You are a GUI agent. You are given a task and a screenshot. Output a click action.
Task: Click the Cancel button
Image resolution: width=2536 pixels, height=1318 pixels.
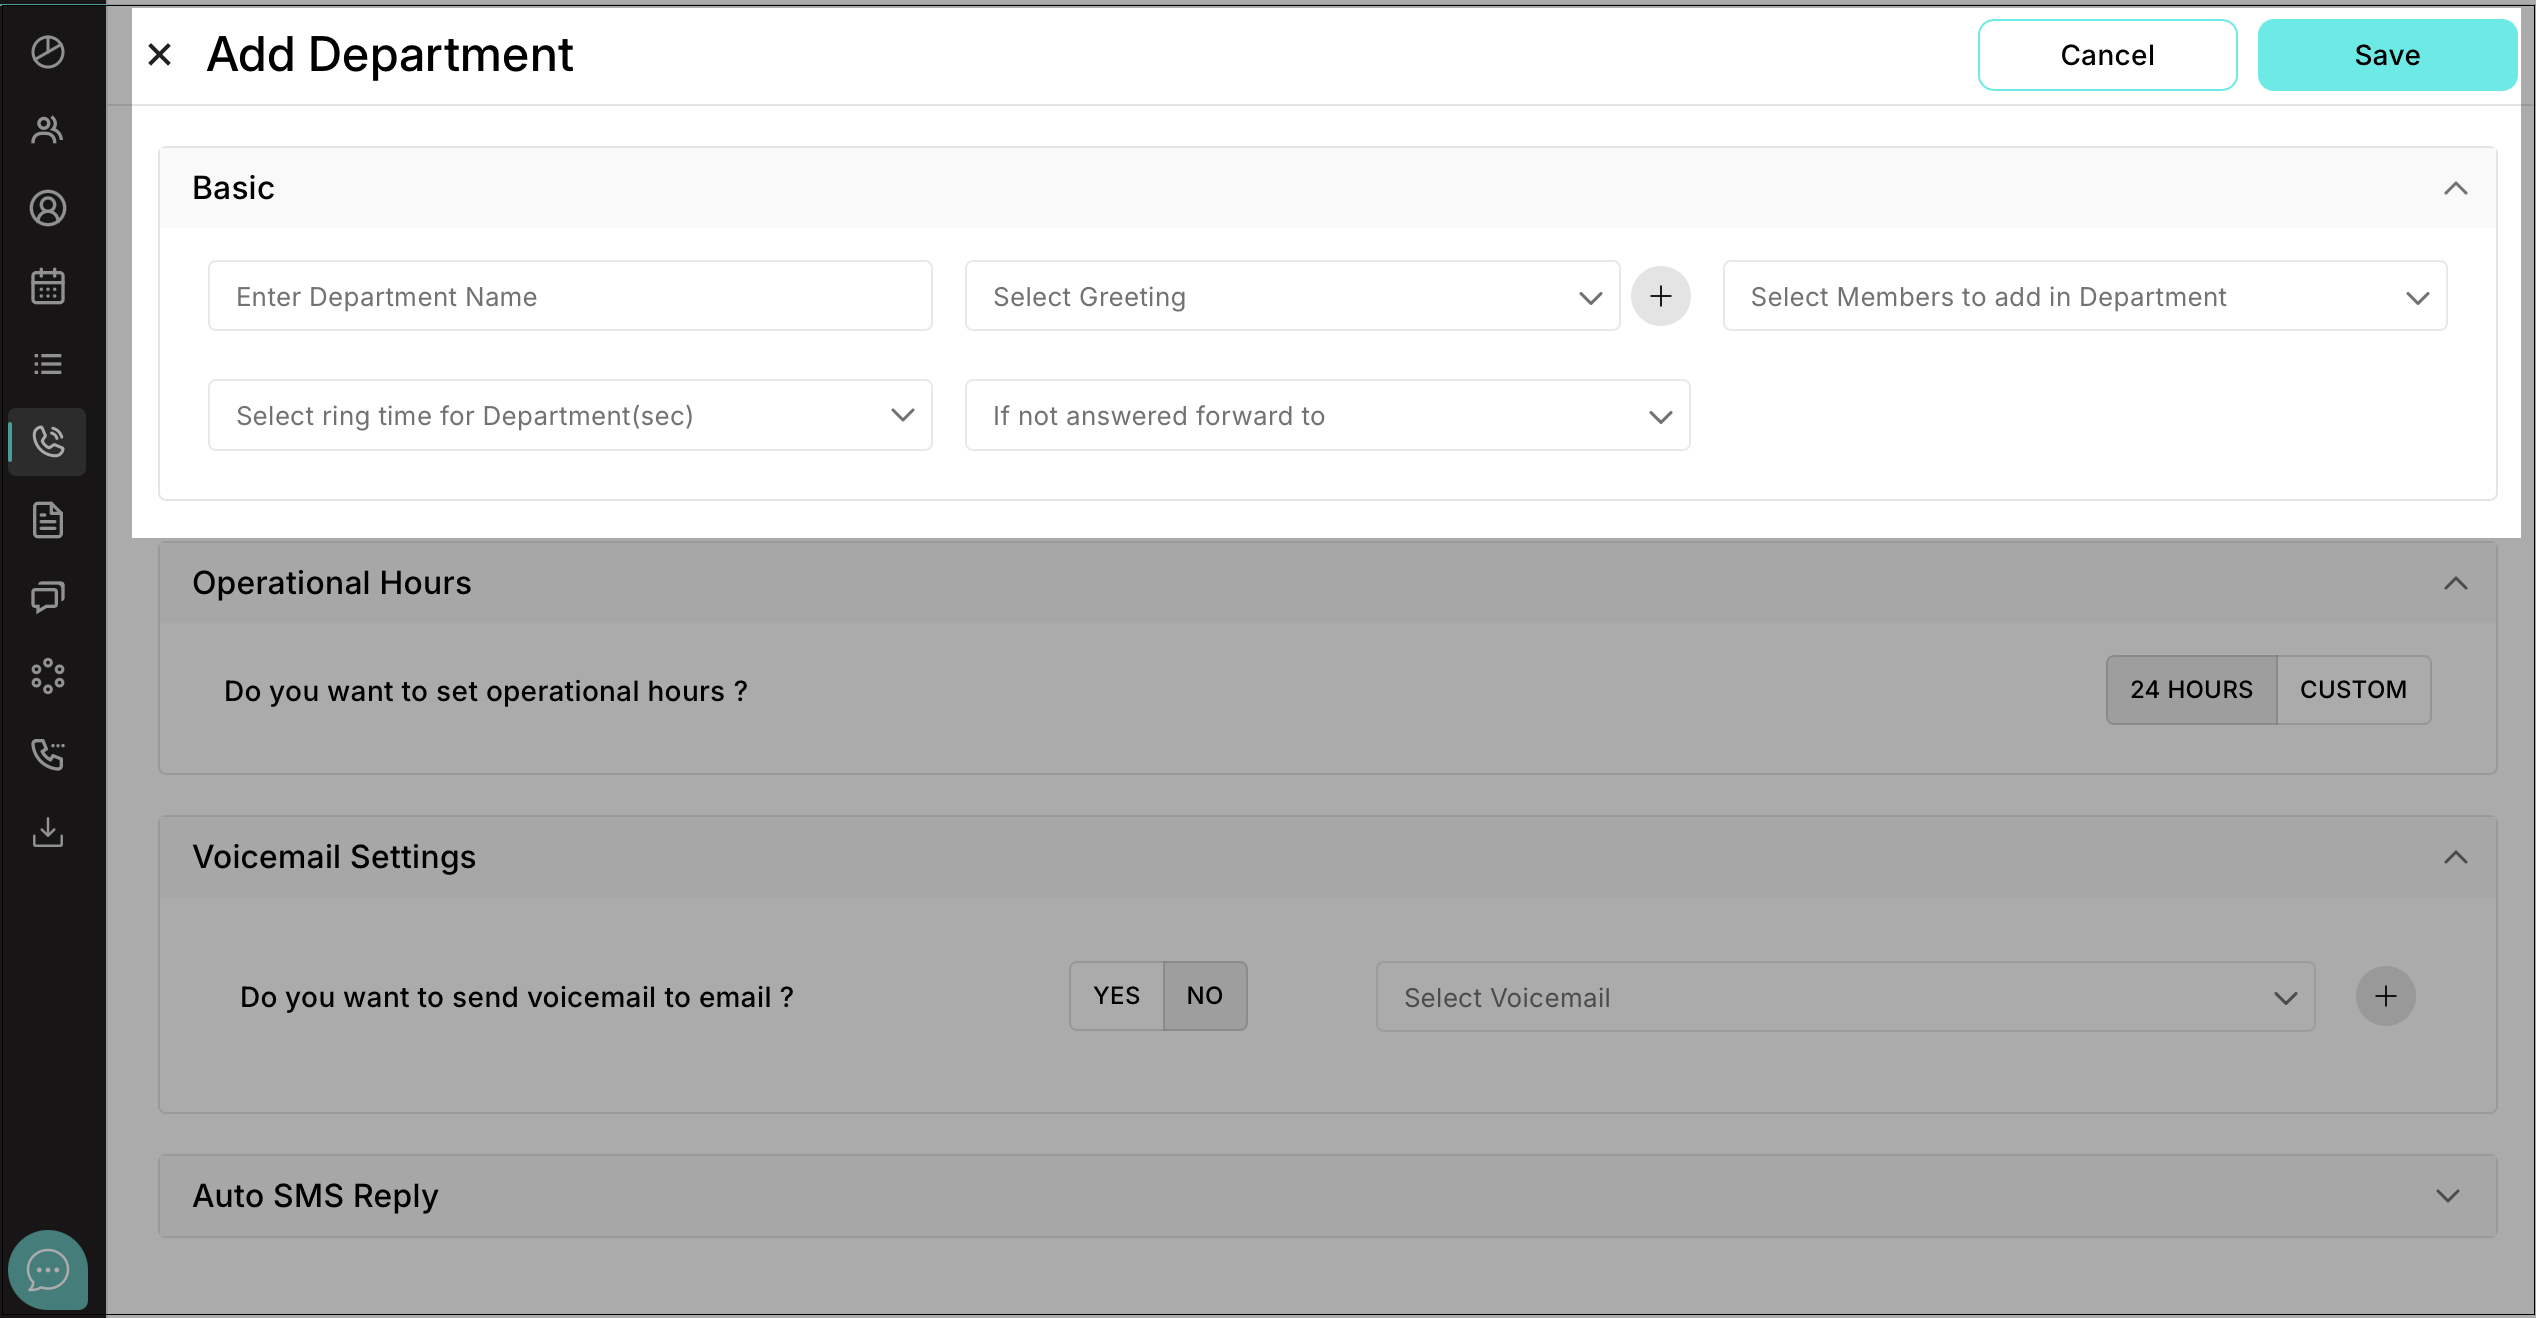click(x=2107, y=55)
